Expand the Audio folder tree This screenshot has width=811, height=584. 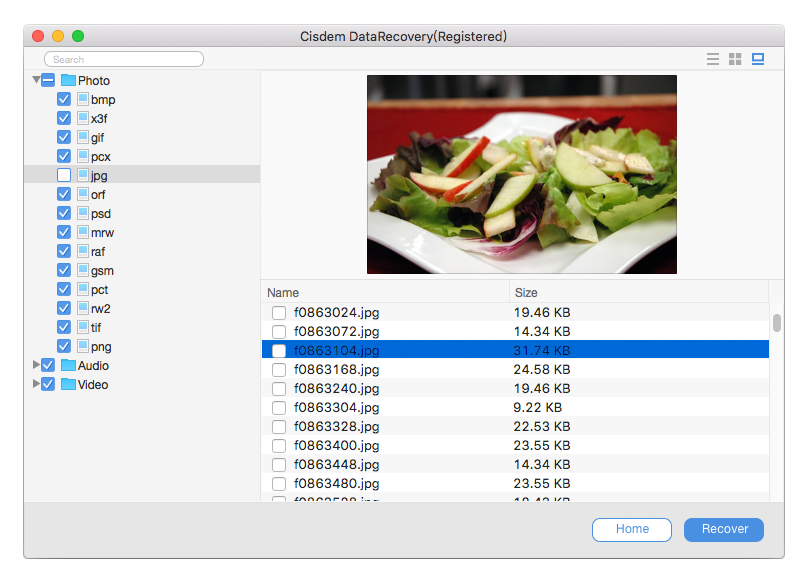[36, 365]
